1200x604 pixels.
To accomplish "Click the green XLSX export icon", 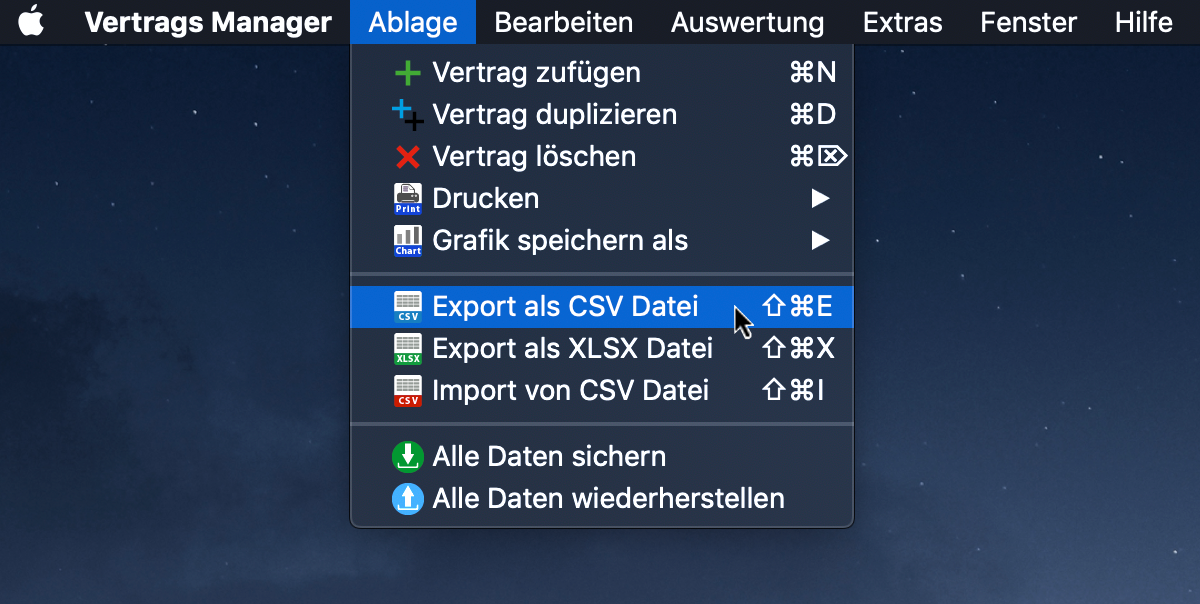I will 408,348.
